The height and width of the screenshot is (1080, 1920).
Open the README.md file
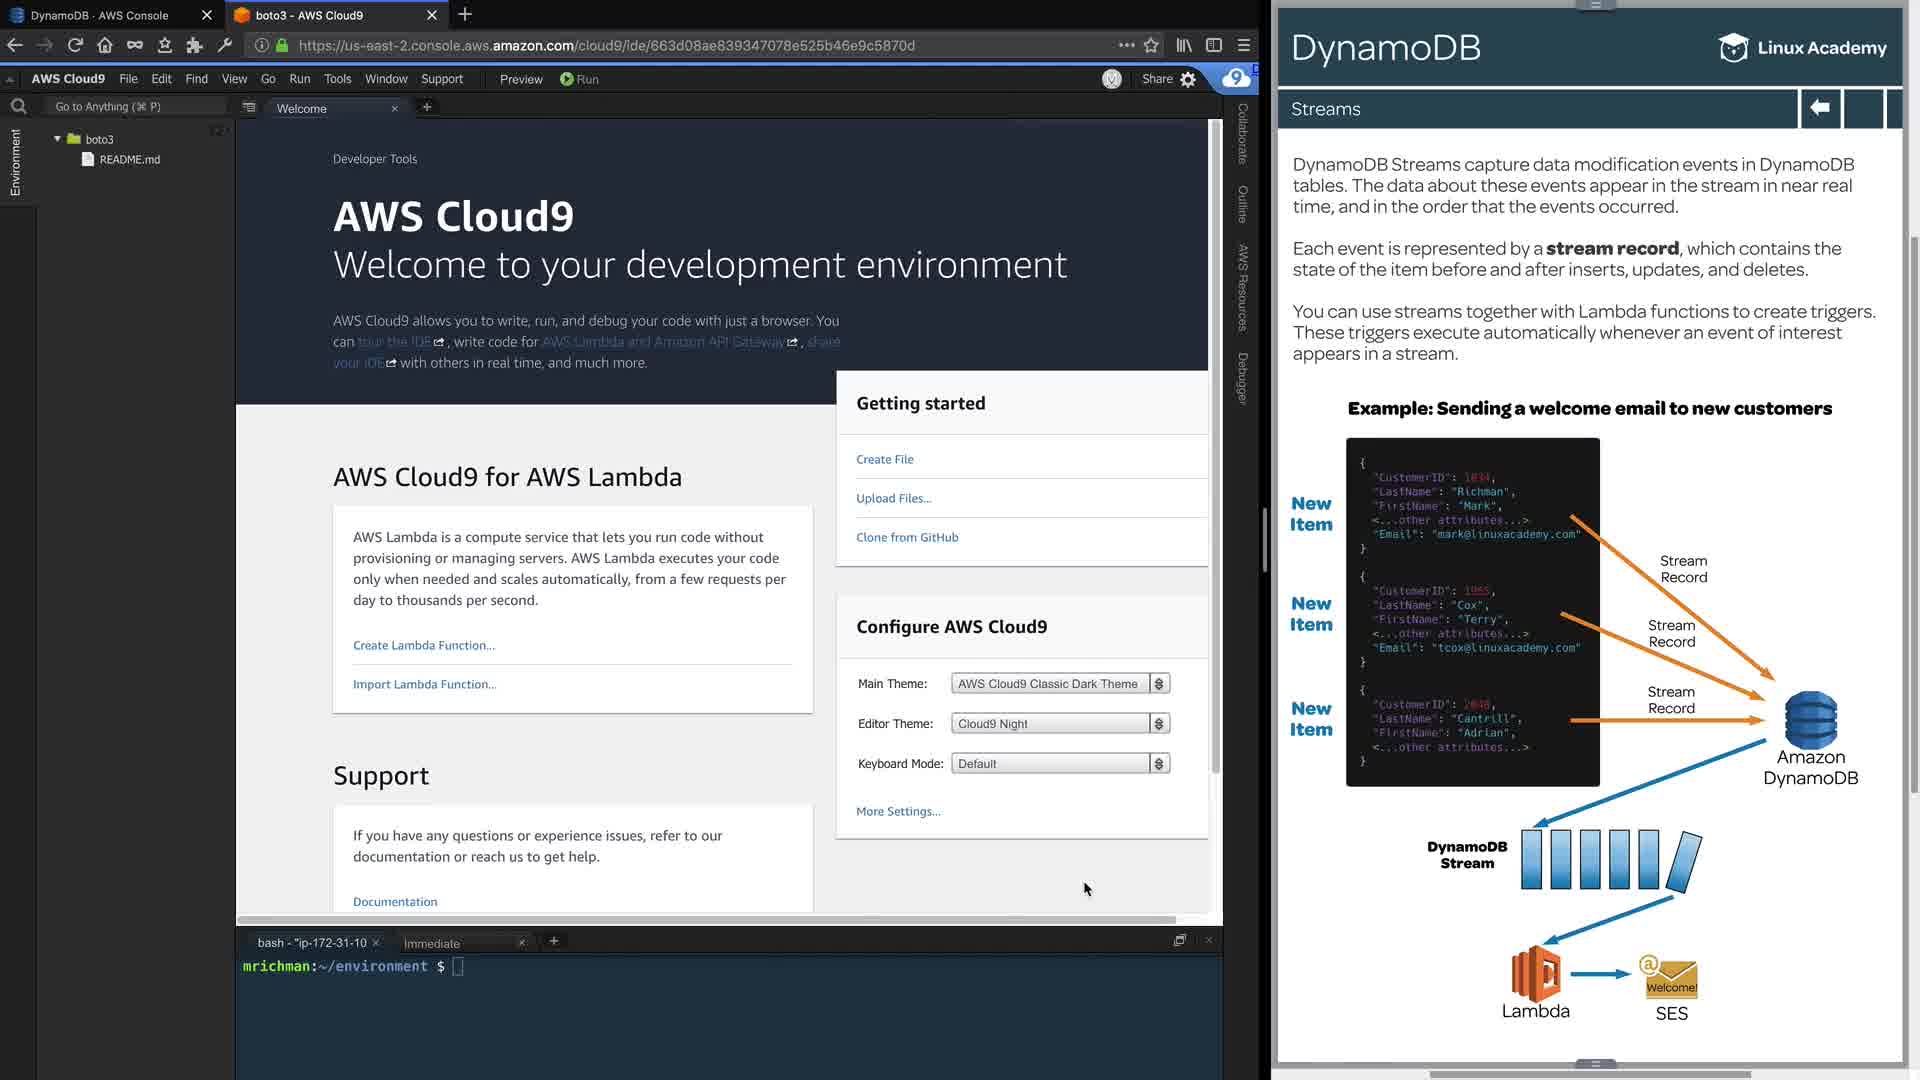click(x=129, y=160)
